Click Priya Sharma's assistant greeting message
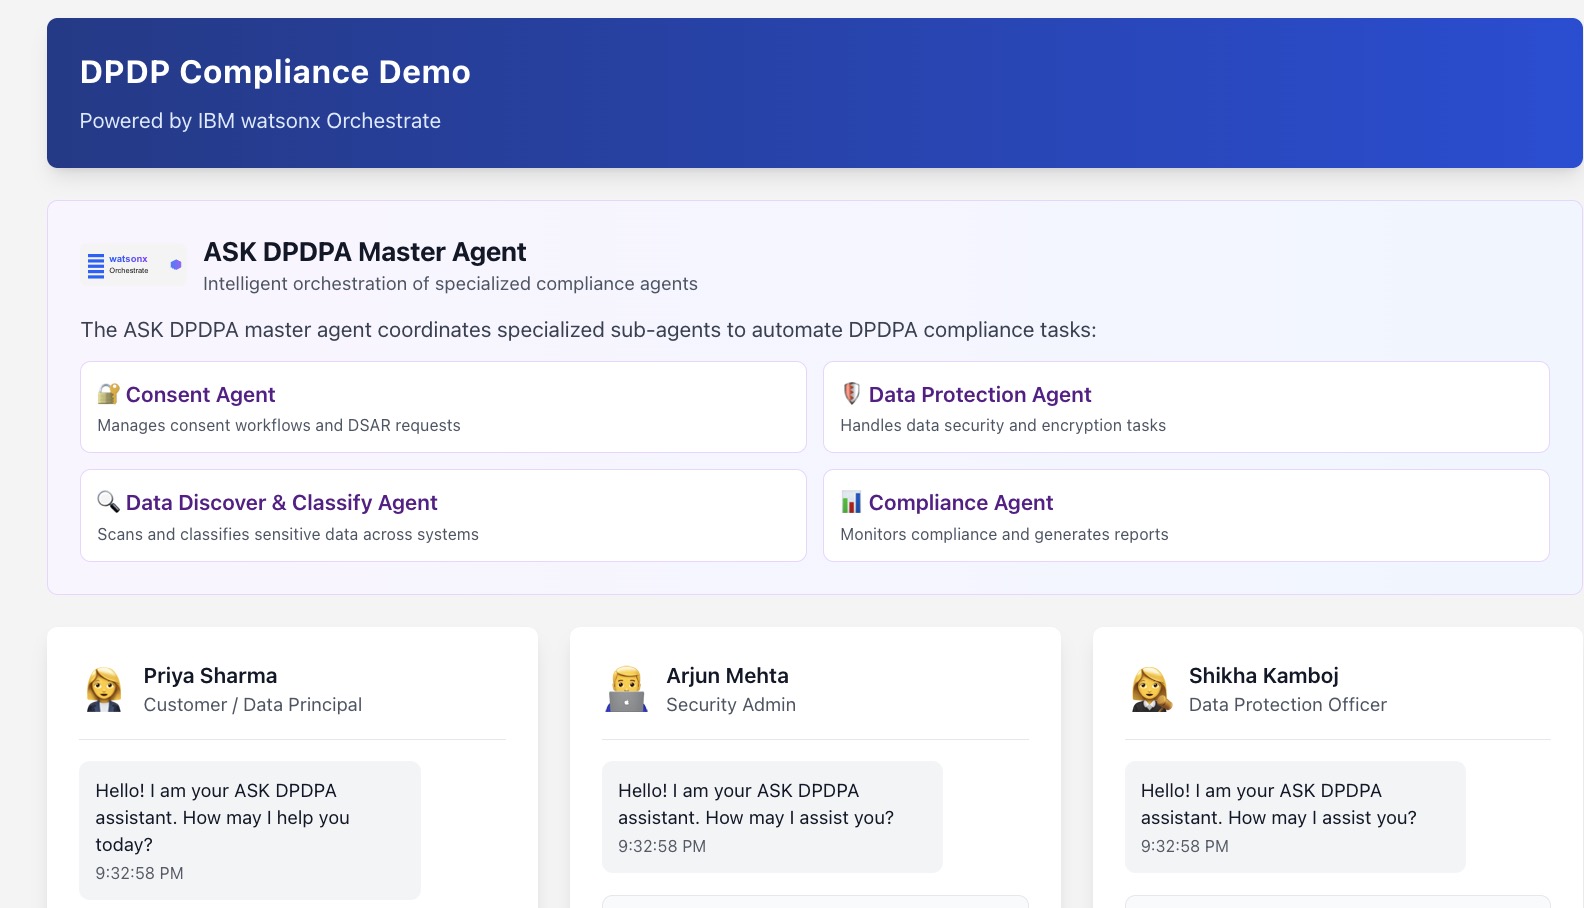Image resolution: width=1584 pixels, height=908 pixels. pyautogui.click(x=250, y=830)
